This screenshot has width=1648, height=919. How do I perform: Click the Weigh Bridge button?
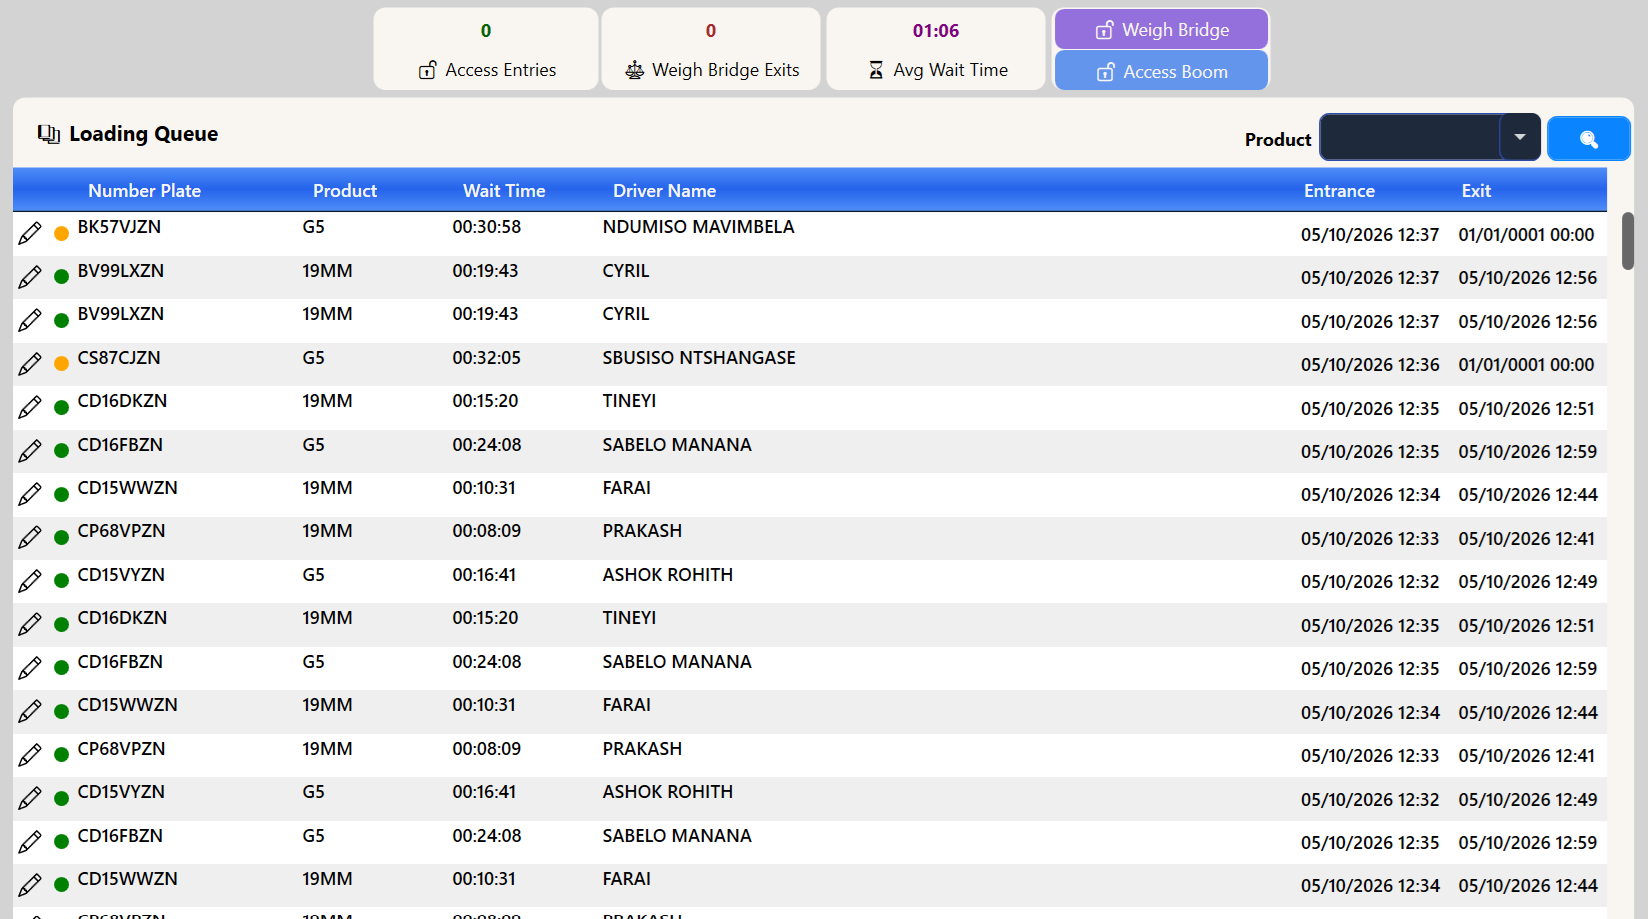point(1161,30)
